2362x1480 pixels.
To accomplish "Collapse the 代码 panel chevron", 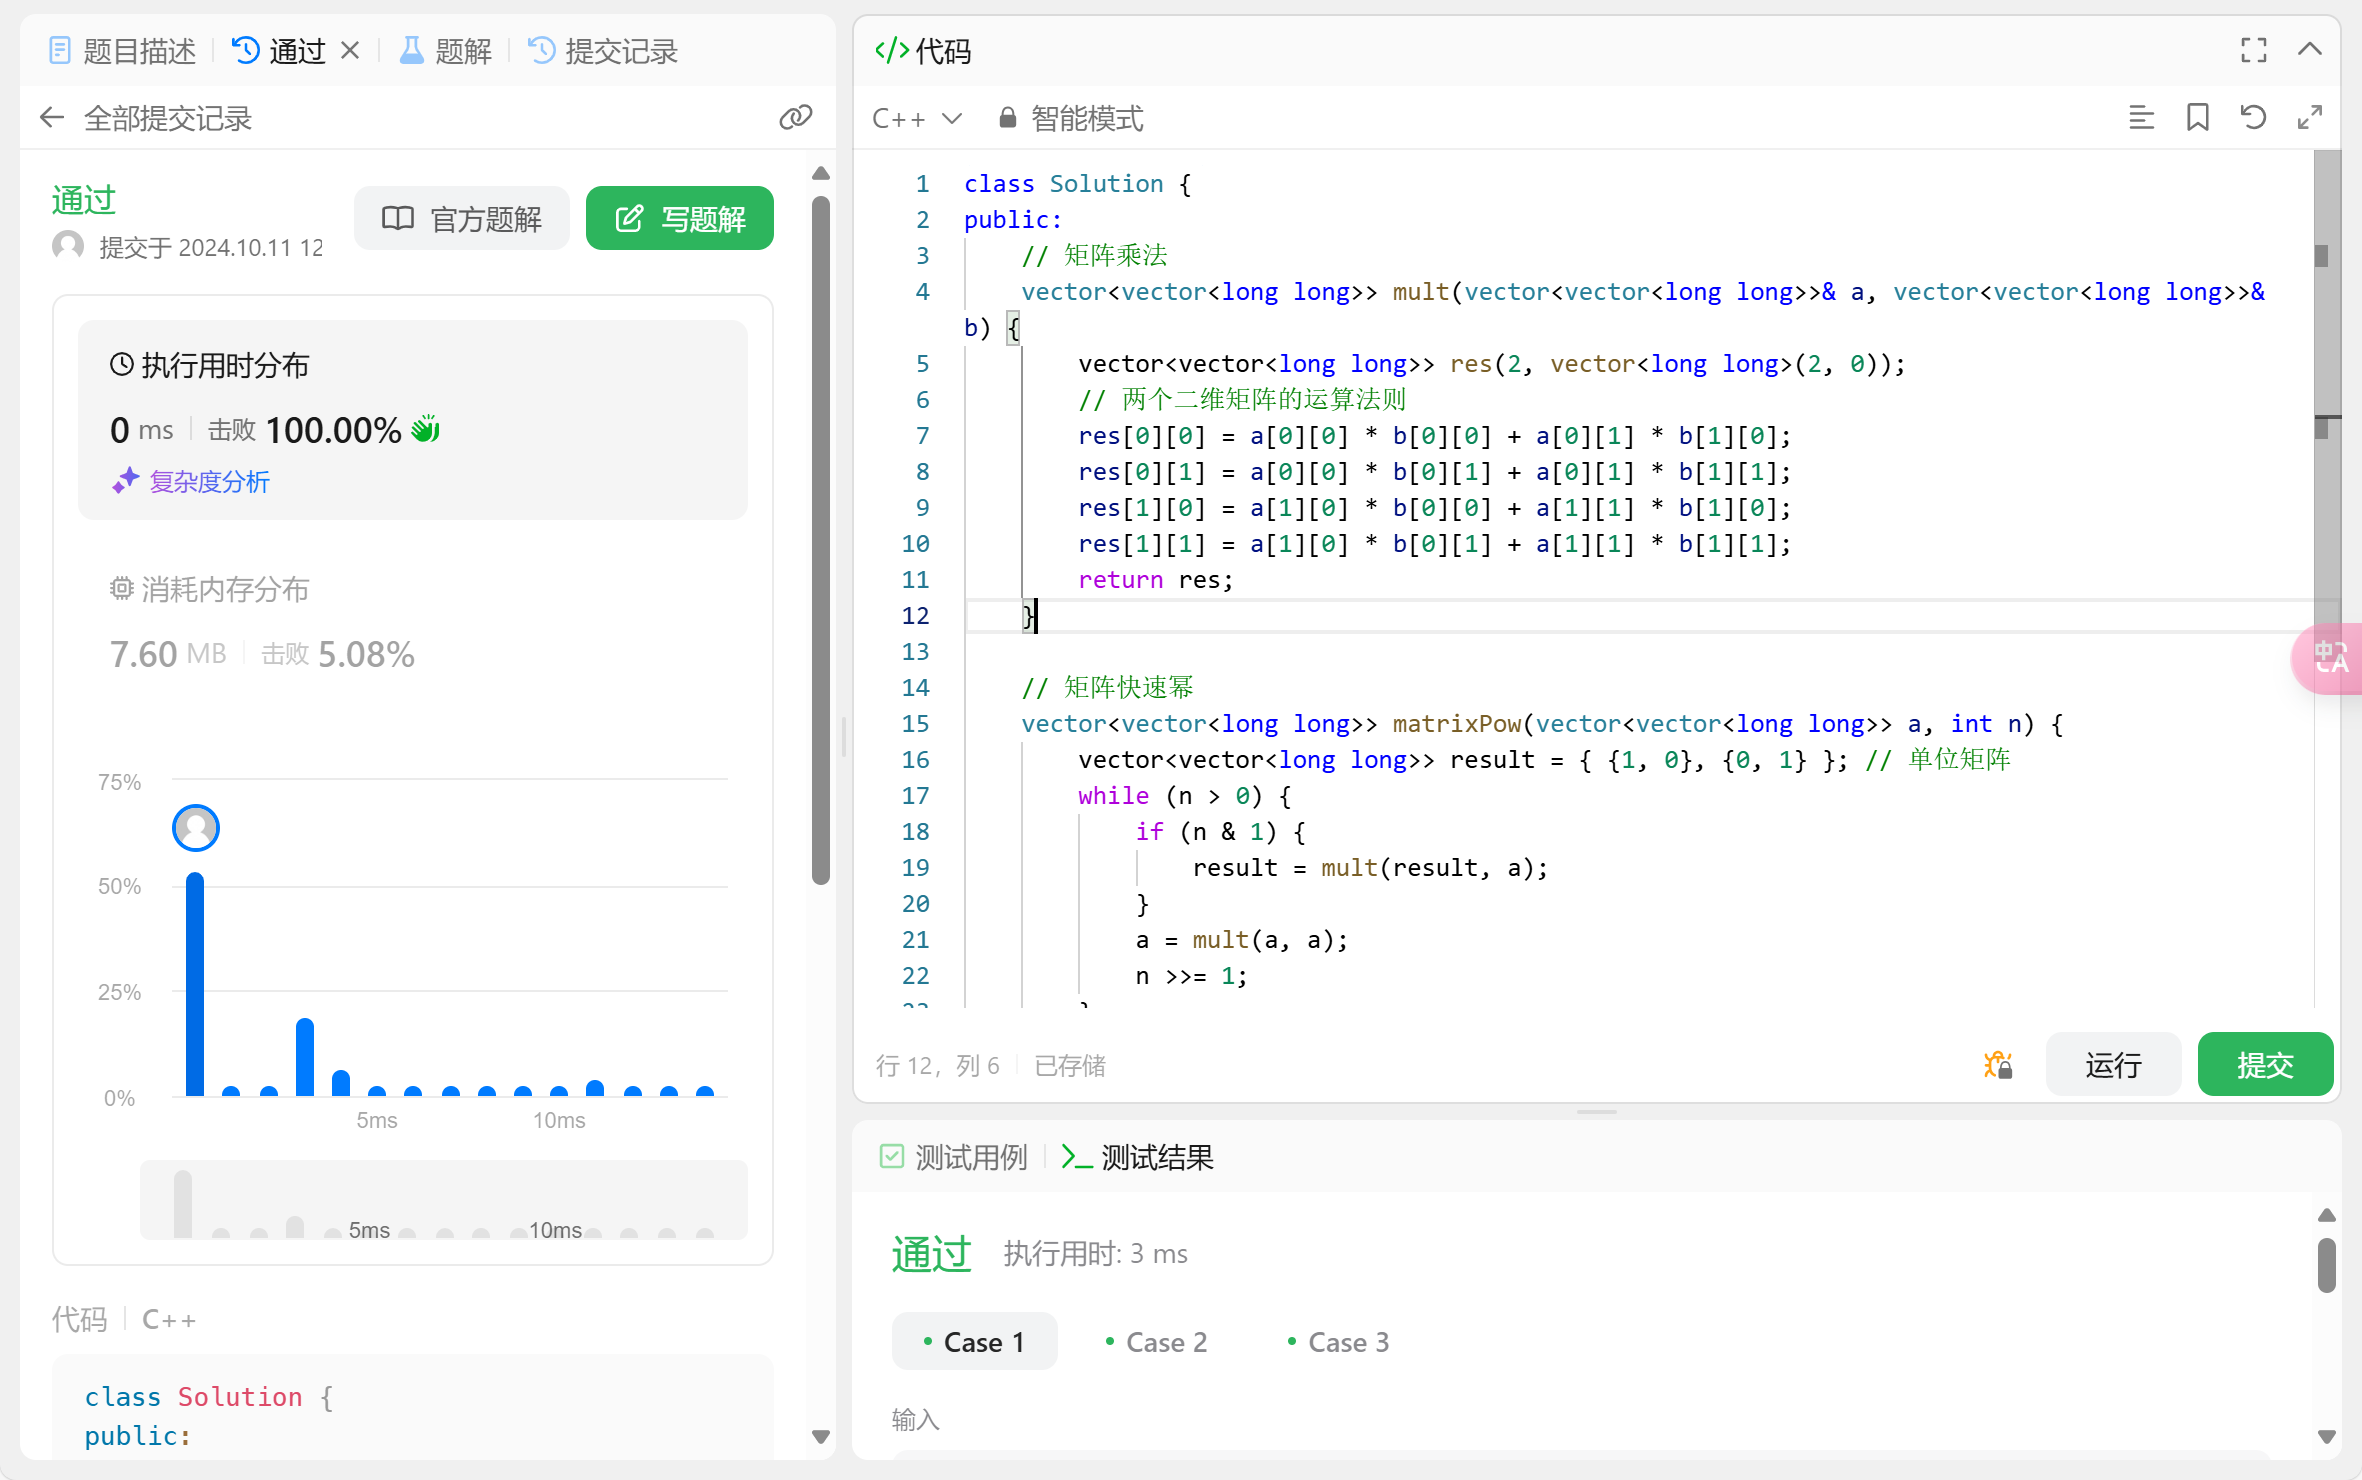I will pos(2310,50).
